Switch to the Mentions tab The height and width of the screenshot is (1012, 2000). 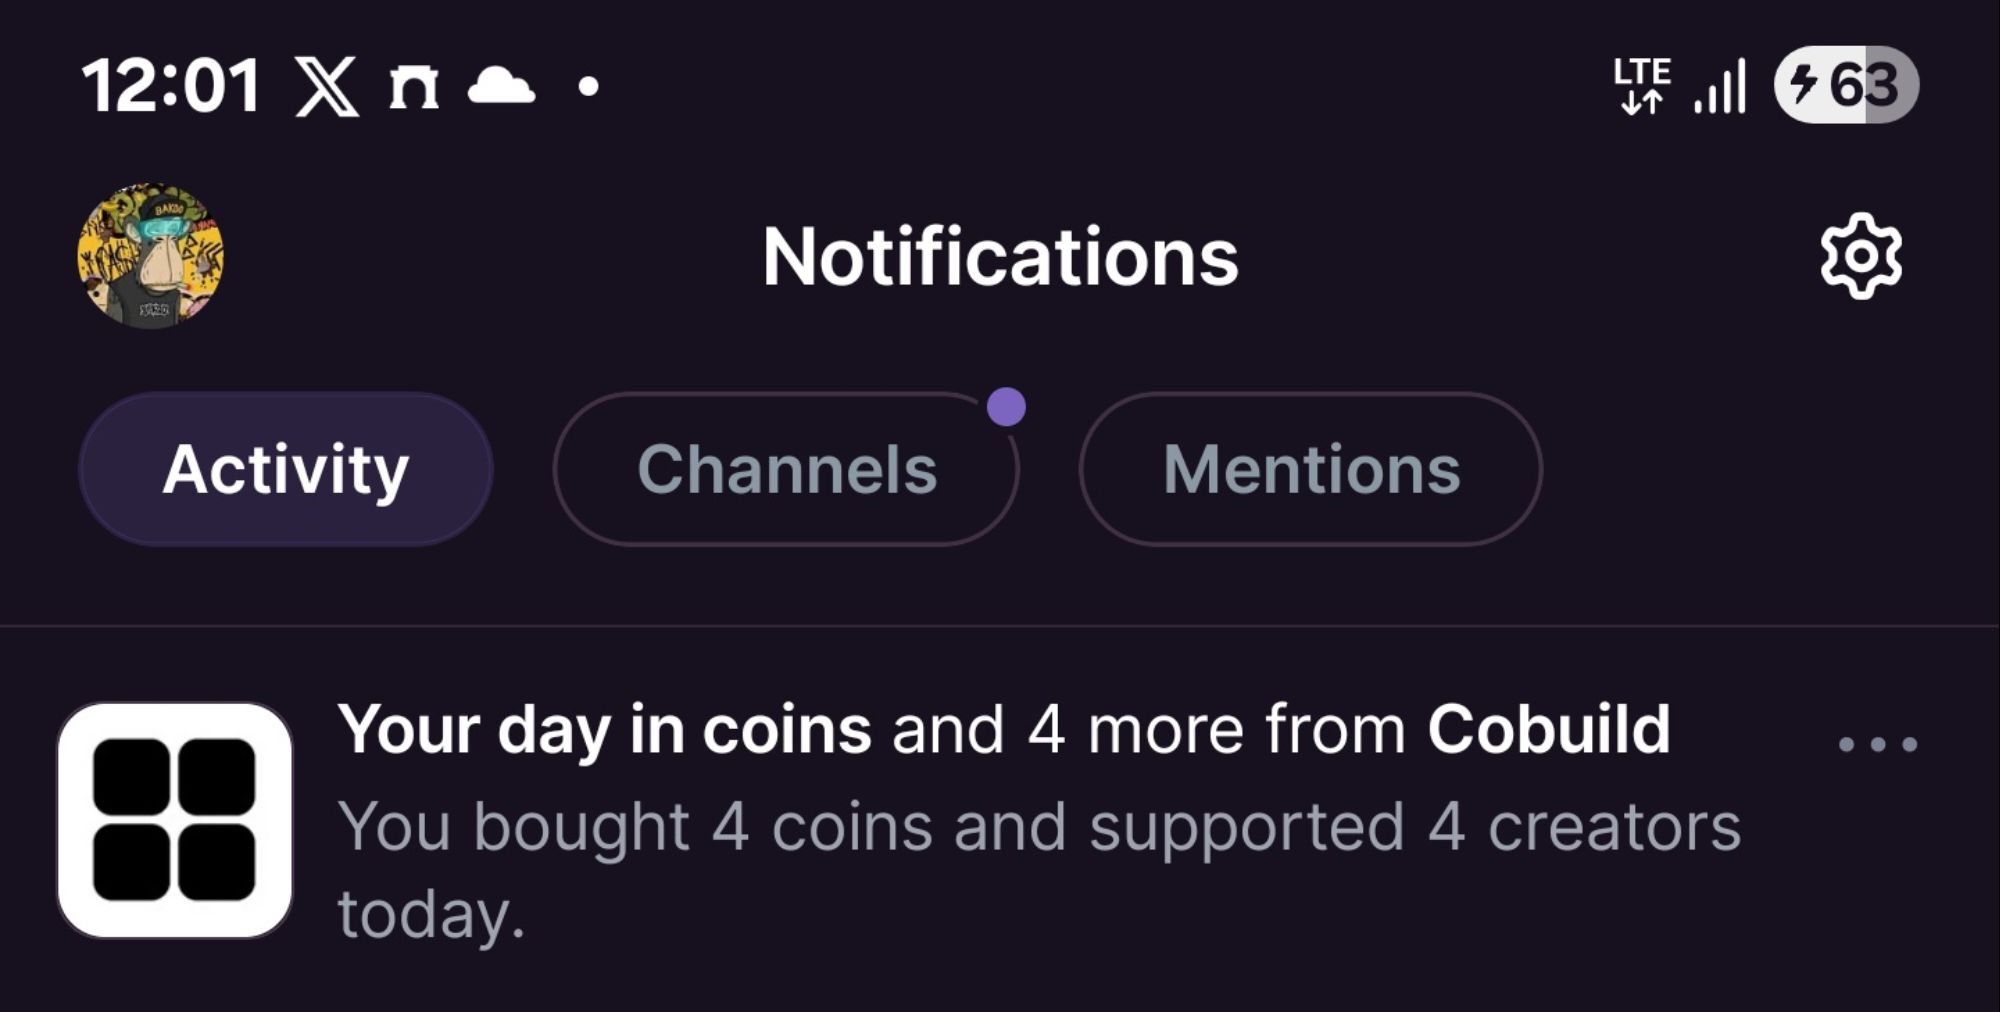(x=1310, y=469)
